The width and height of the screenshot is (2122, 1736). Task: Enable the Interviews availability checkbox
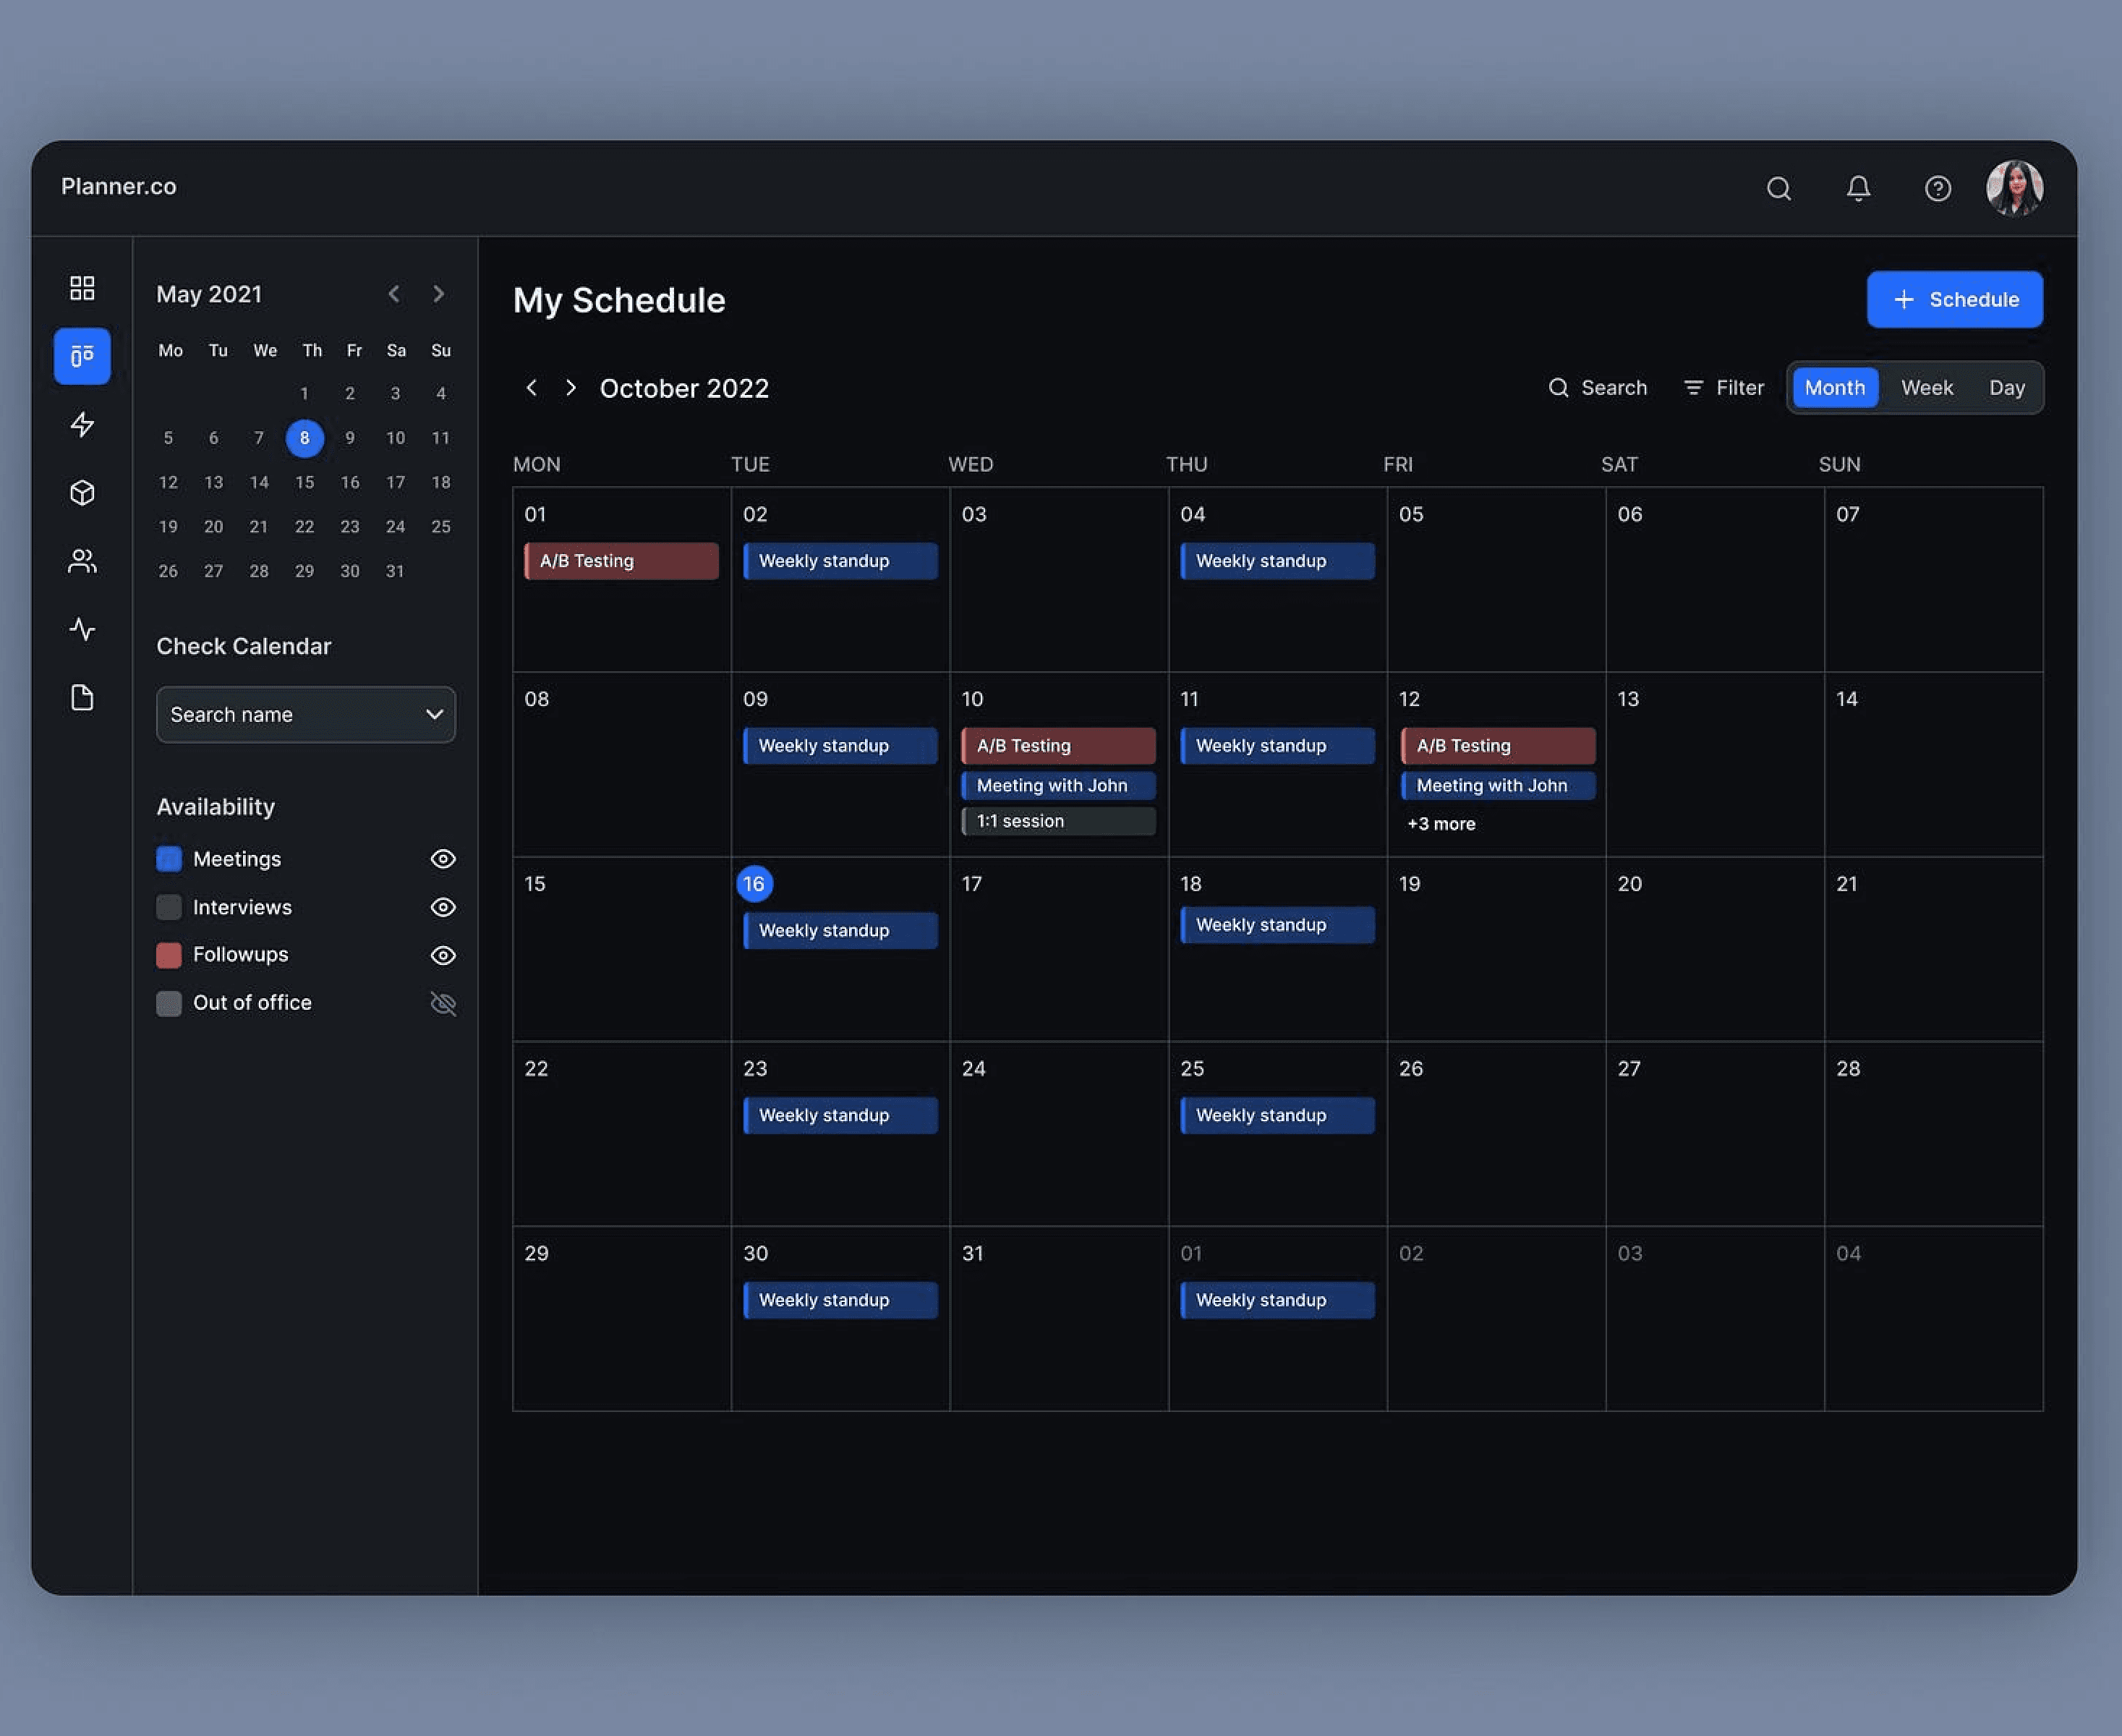pos(168,907)
